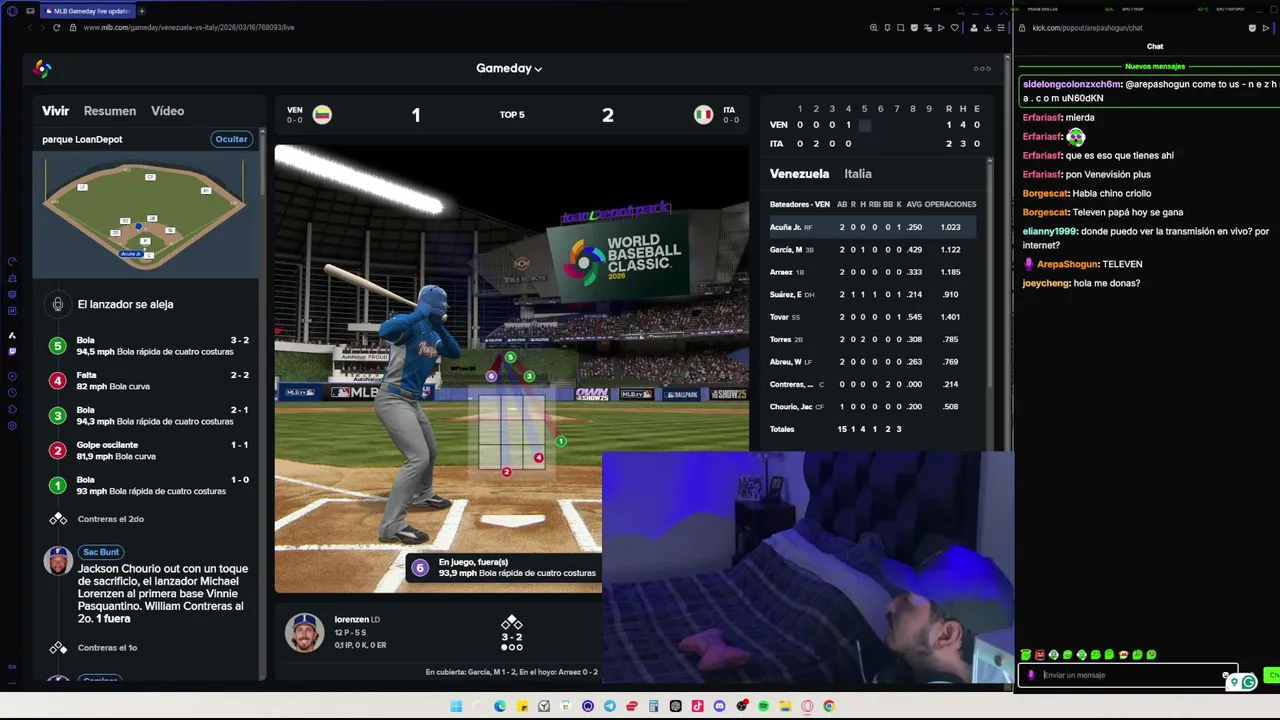The width and height of the screenshot is (1280, 720).
Task: Open Acuña Jr. player row
Action: coord(872,227)
